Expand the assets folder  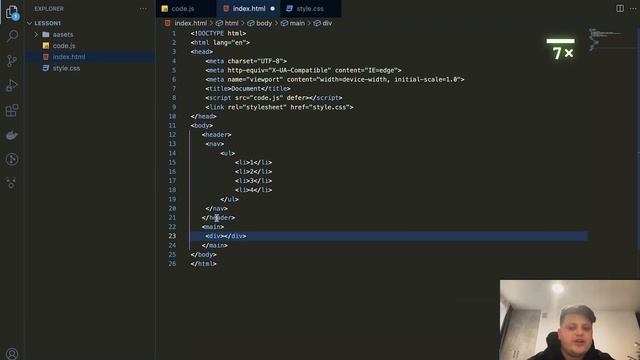point(36,35)
